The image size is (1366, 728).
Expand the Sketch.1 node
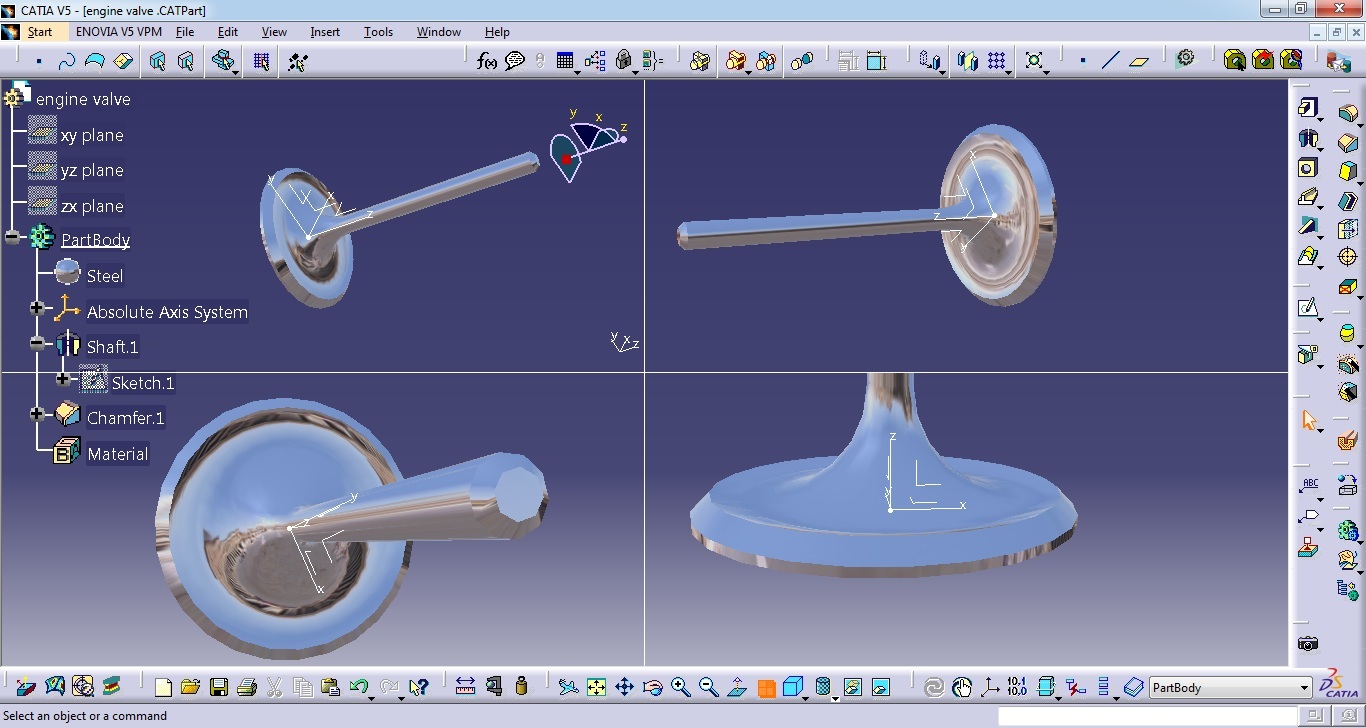[63, 379]
